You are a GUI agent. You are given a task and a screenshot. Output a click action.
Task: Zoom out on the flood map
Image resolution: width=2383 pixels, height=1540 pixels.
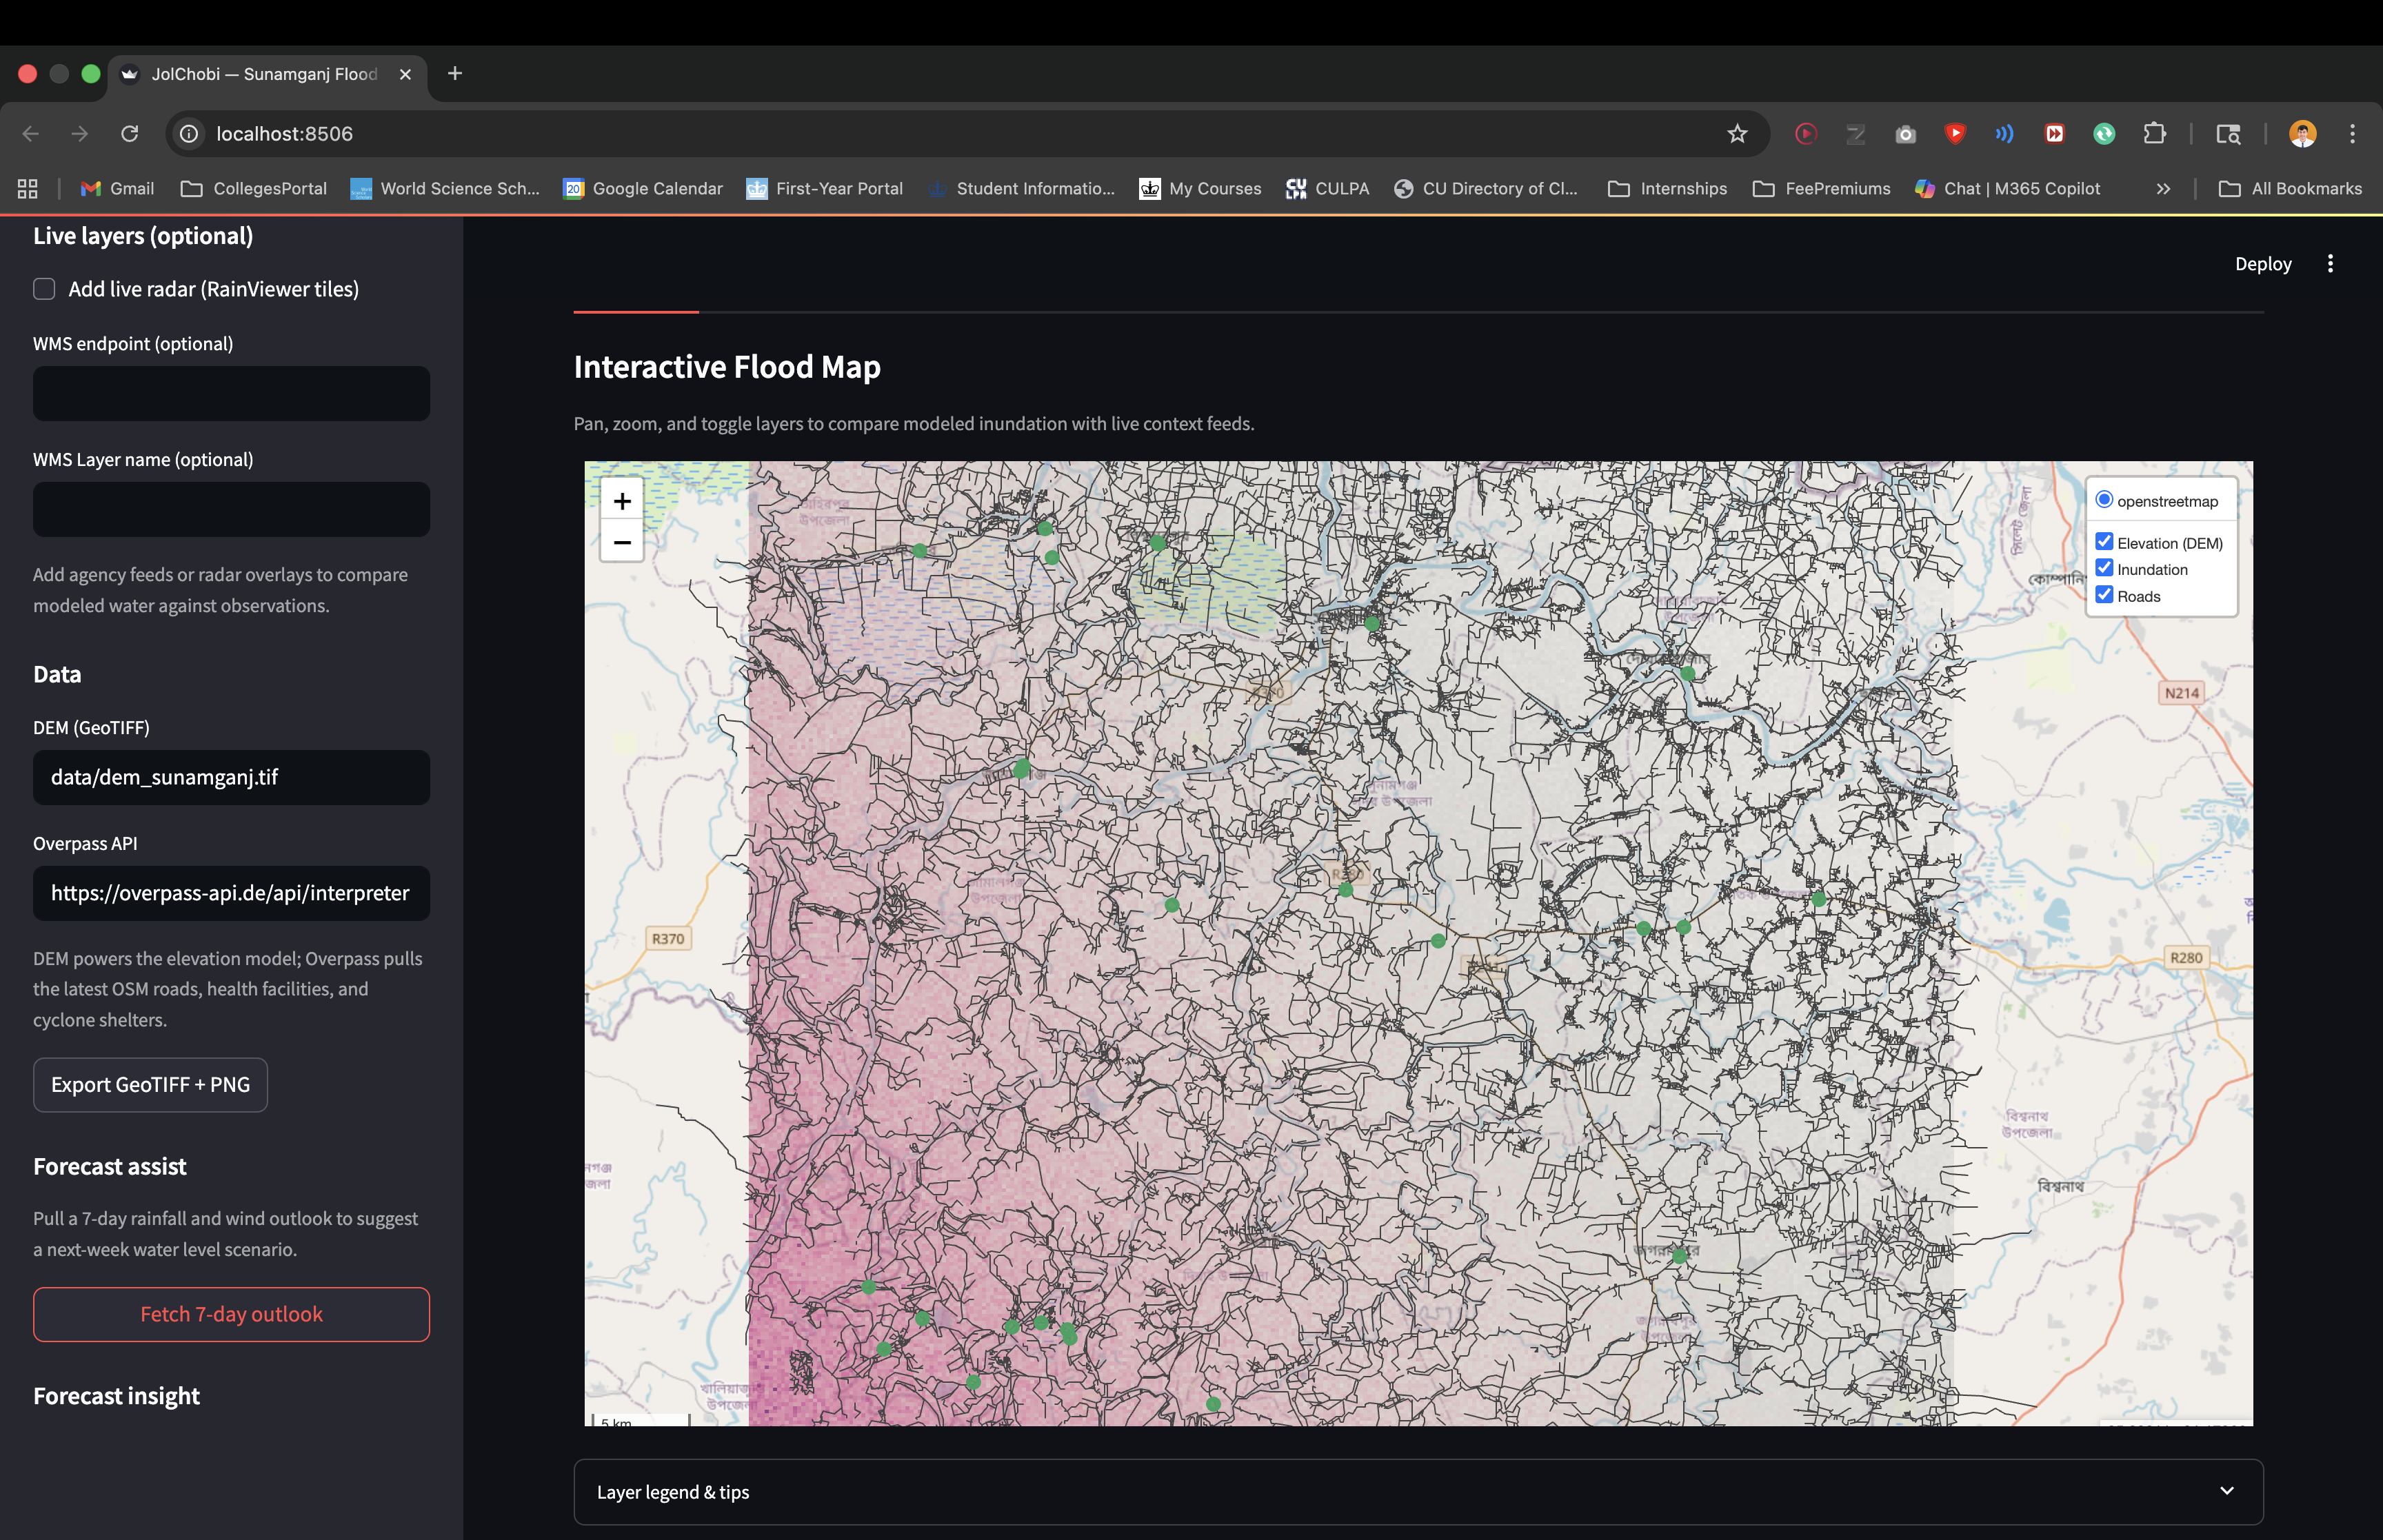622,542
